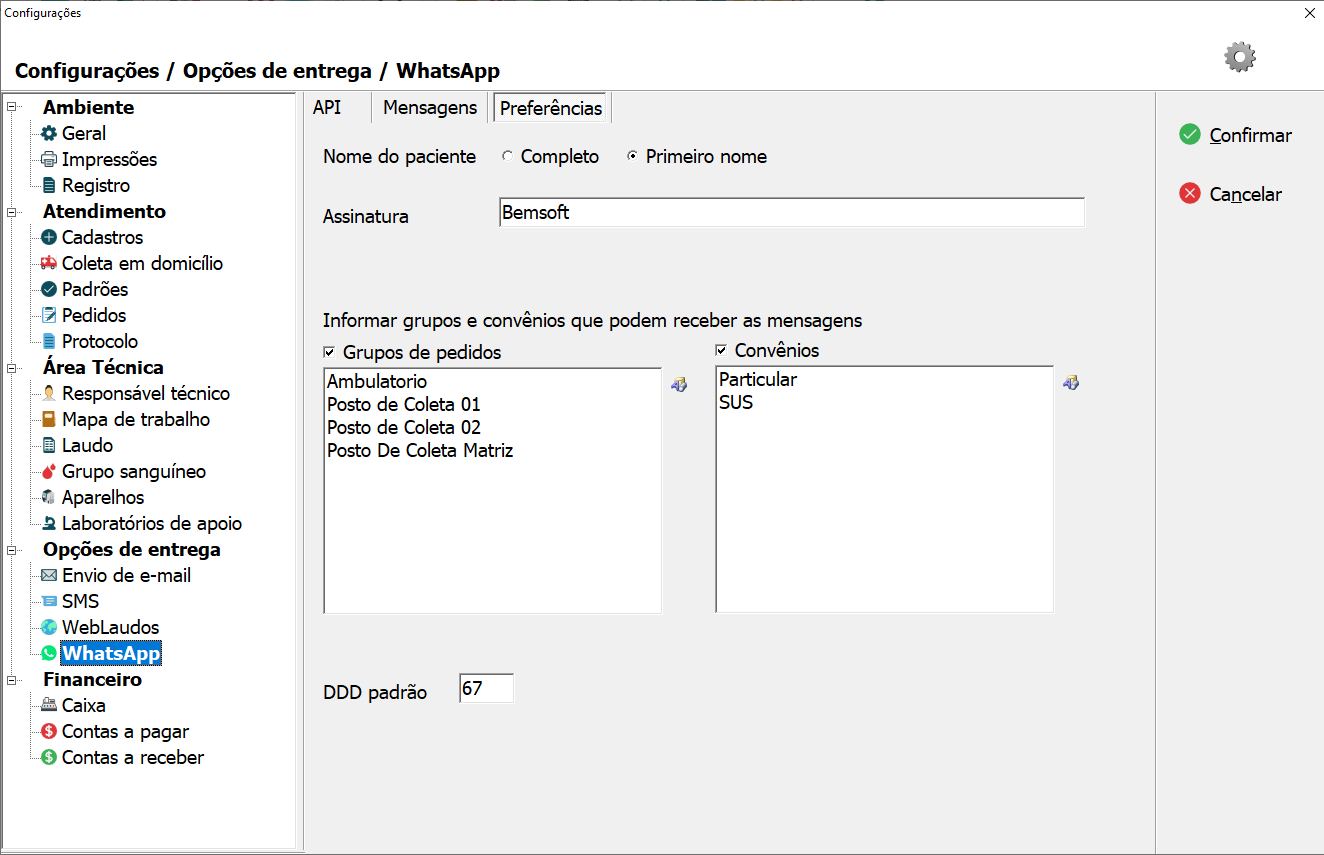Click the Protocolo page icon
The height and width of the screenshot is (855, 1324).
49,341
